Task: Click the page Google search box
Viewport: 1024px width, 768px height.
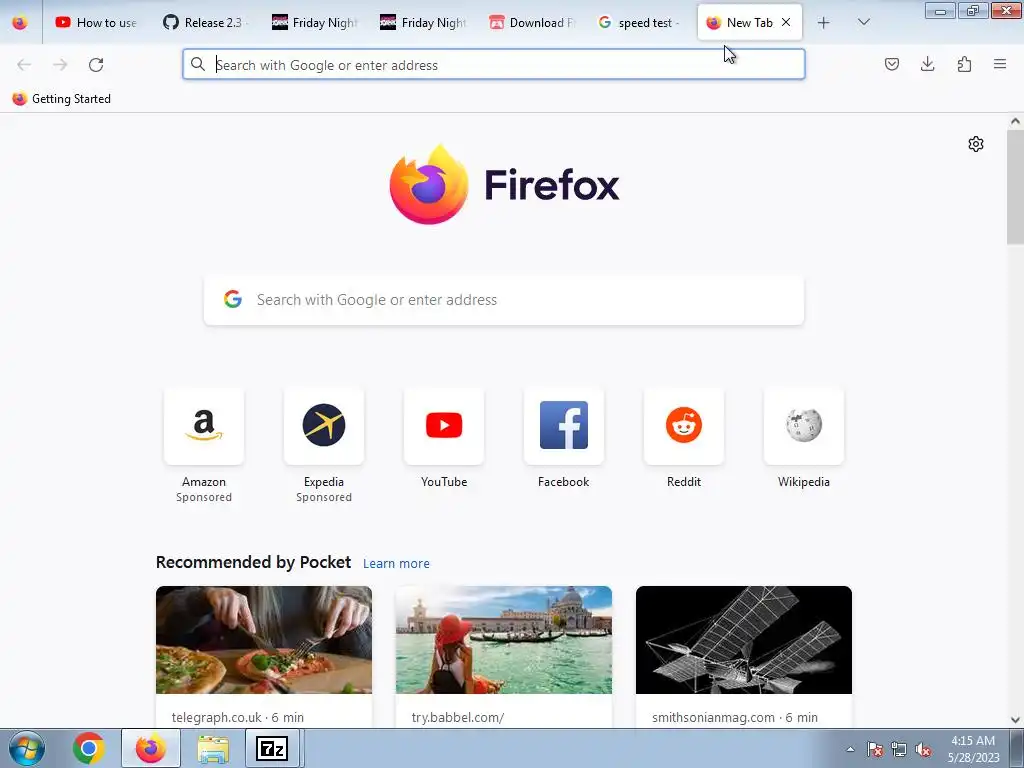Action: point(504,300)
